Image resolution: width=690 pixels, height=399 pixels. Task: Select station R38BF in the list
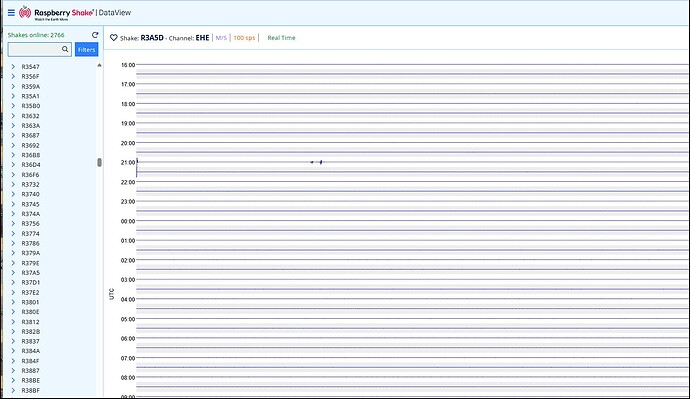pos(30,391)
